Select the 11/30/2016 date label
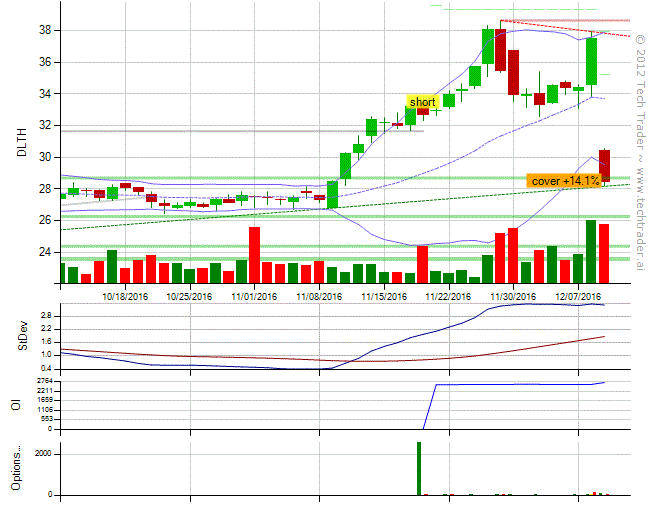Screen dimensions: 657x514 pos(514,296)
